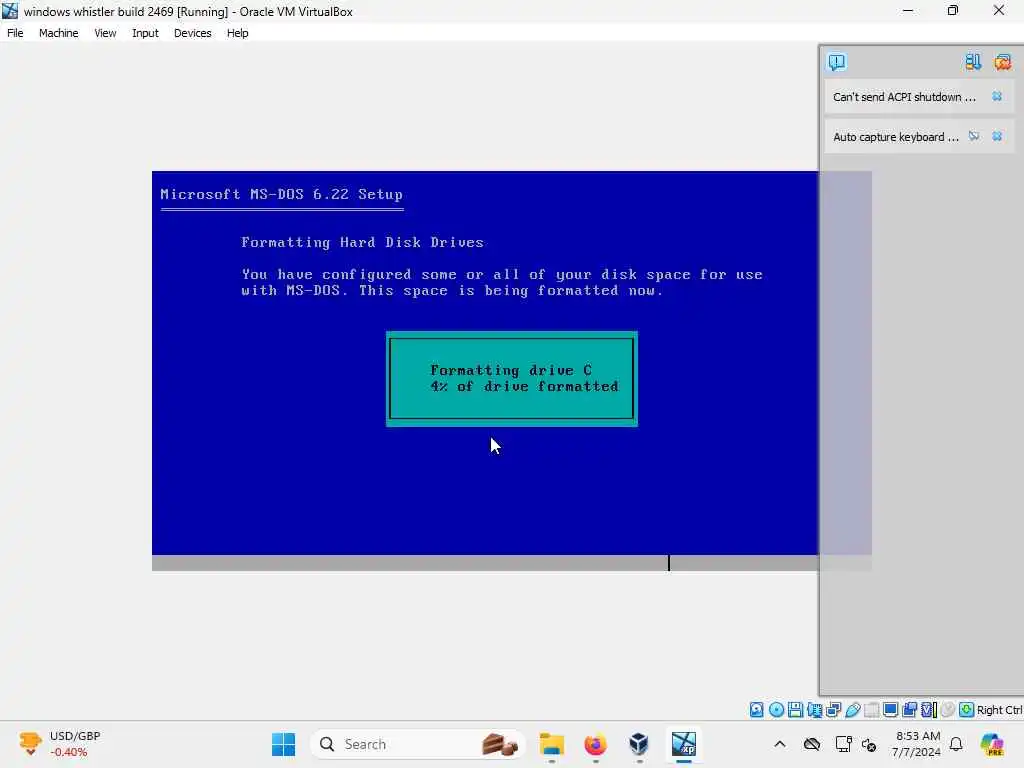Click the mouse integration status icon

click(x=948, y=710)
